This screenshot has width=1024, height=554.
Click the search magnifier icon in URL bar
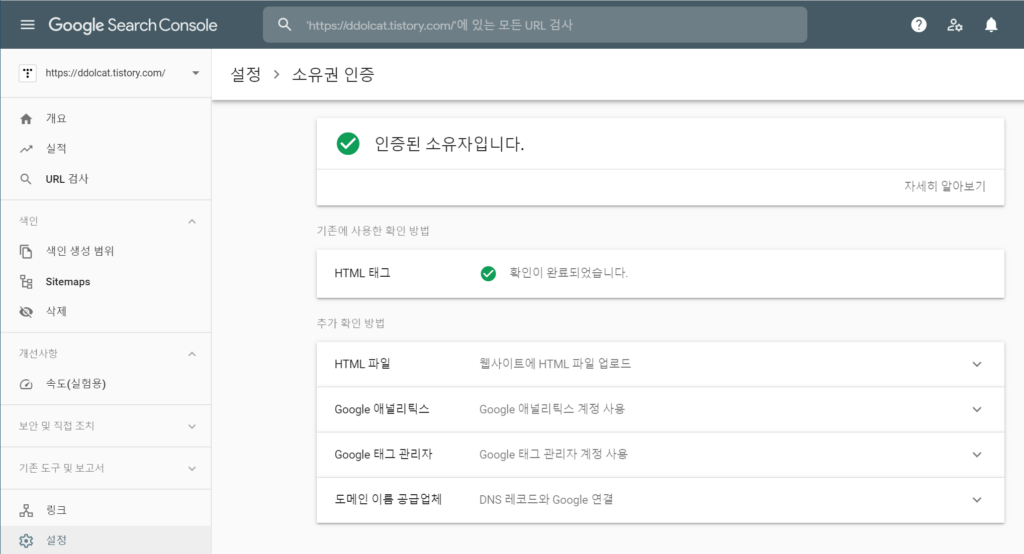click(x=285, y=25)
